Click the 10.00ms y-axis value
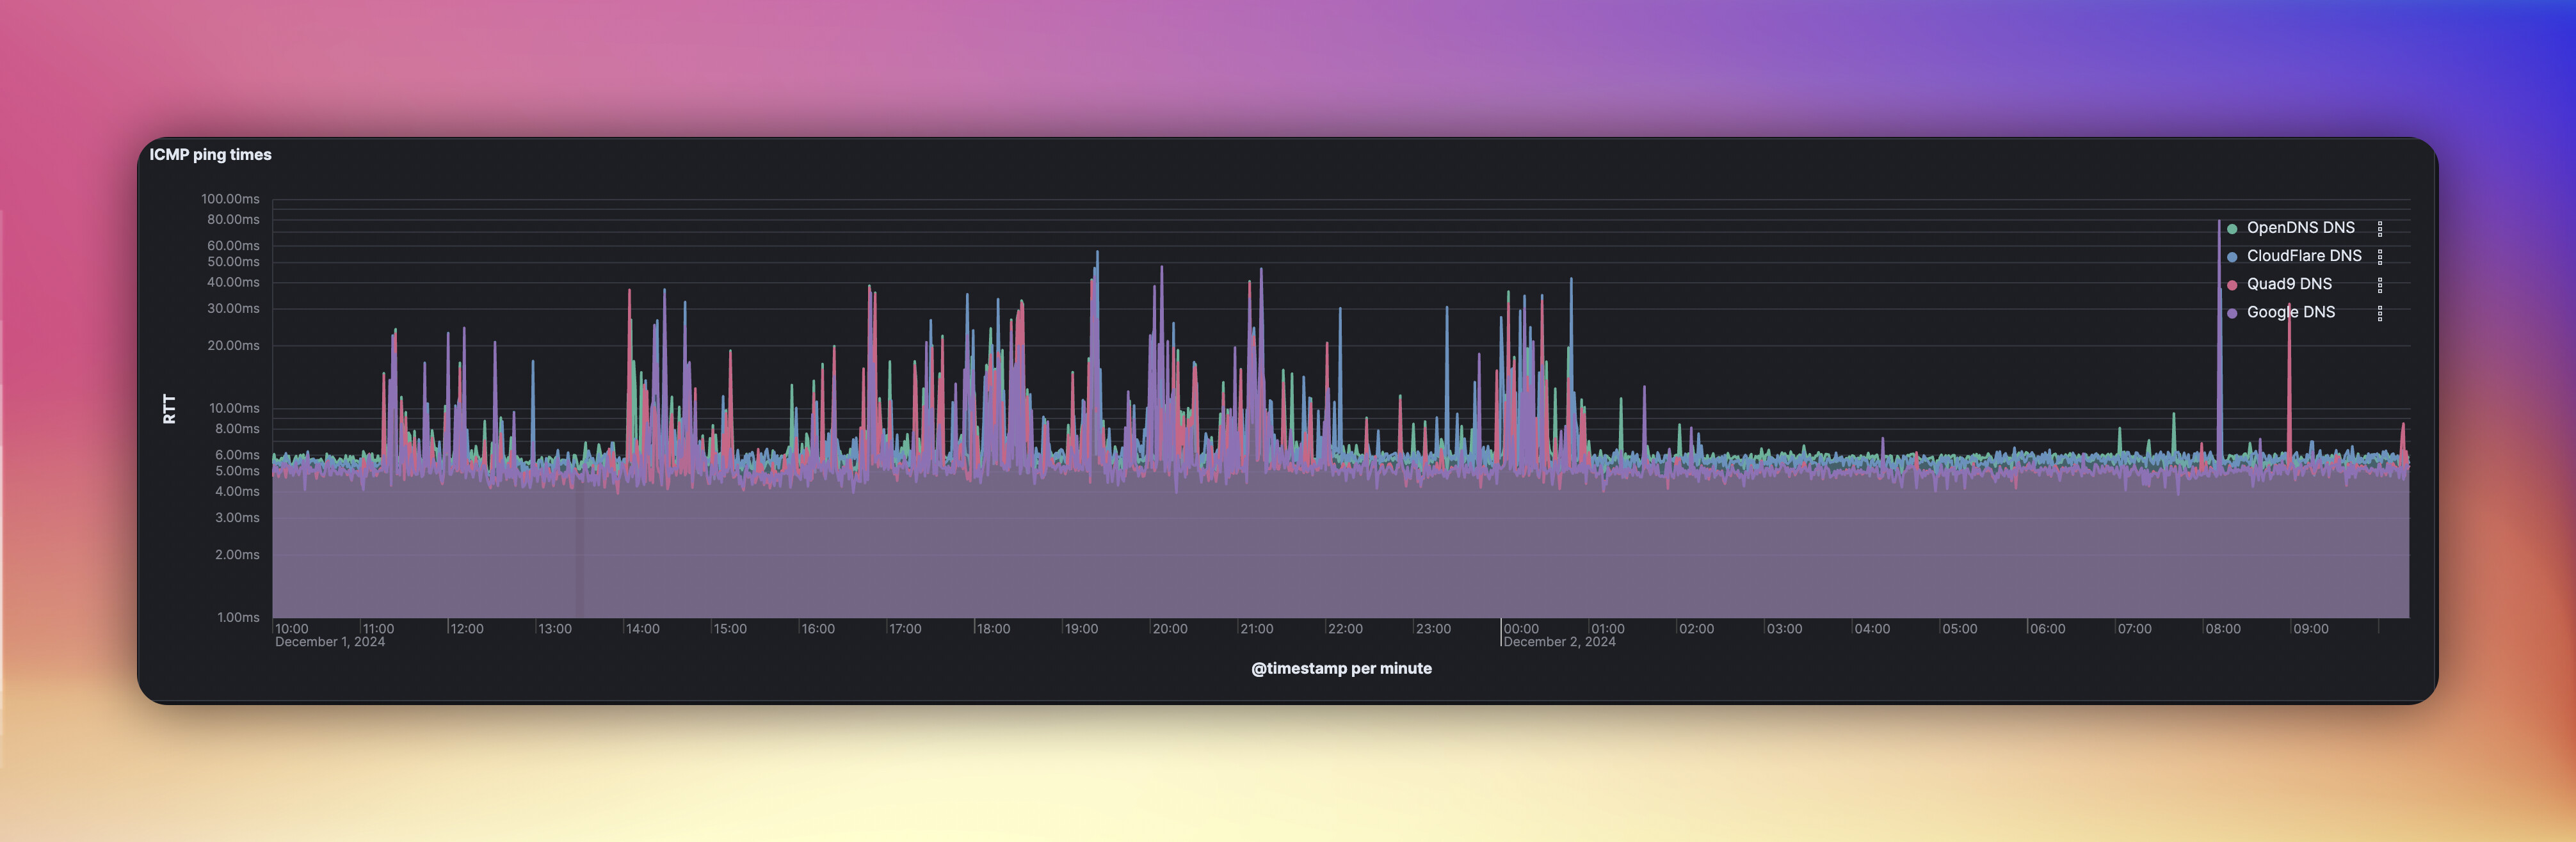The width and height of the screenshot is (2576, 842). coord(234,408)
